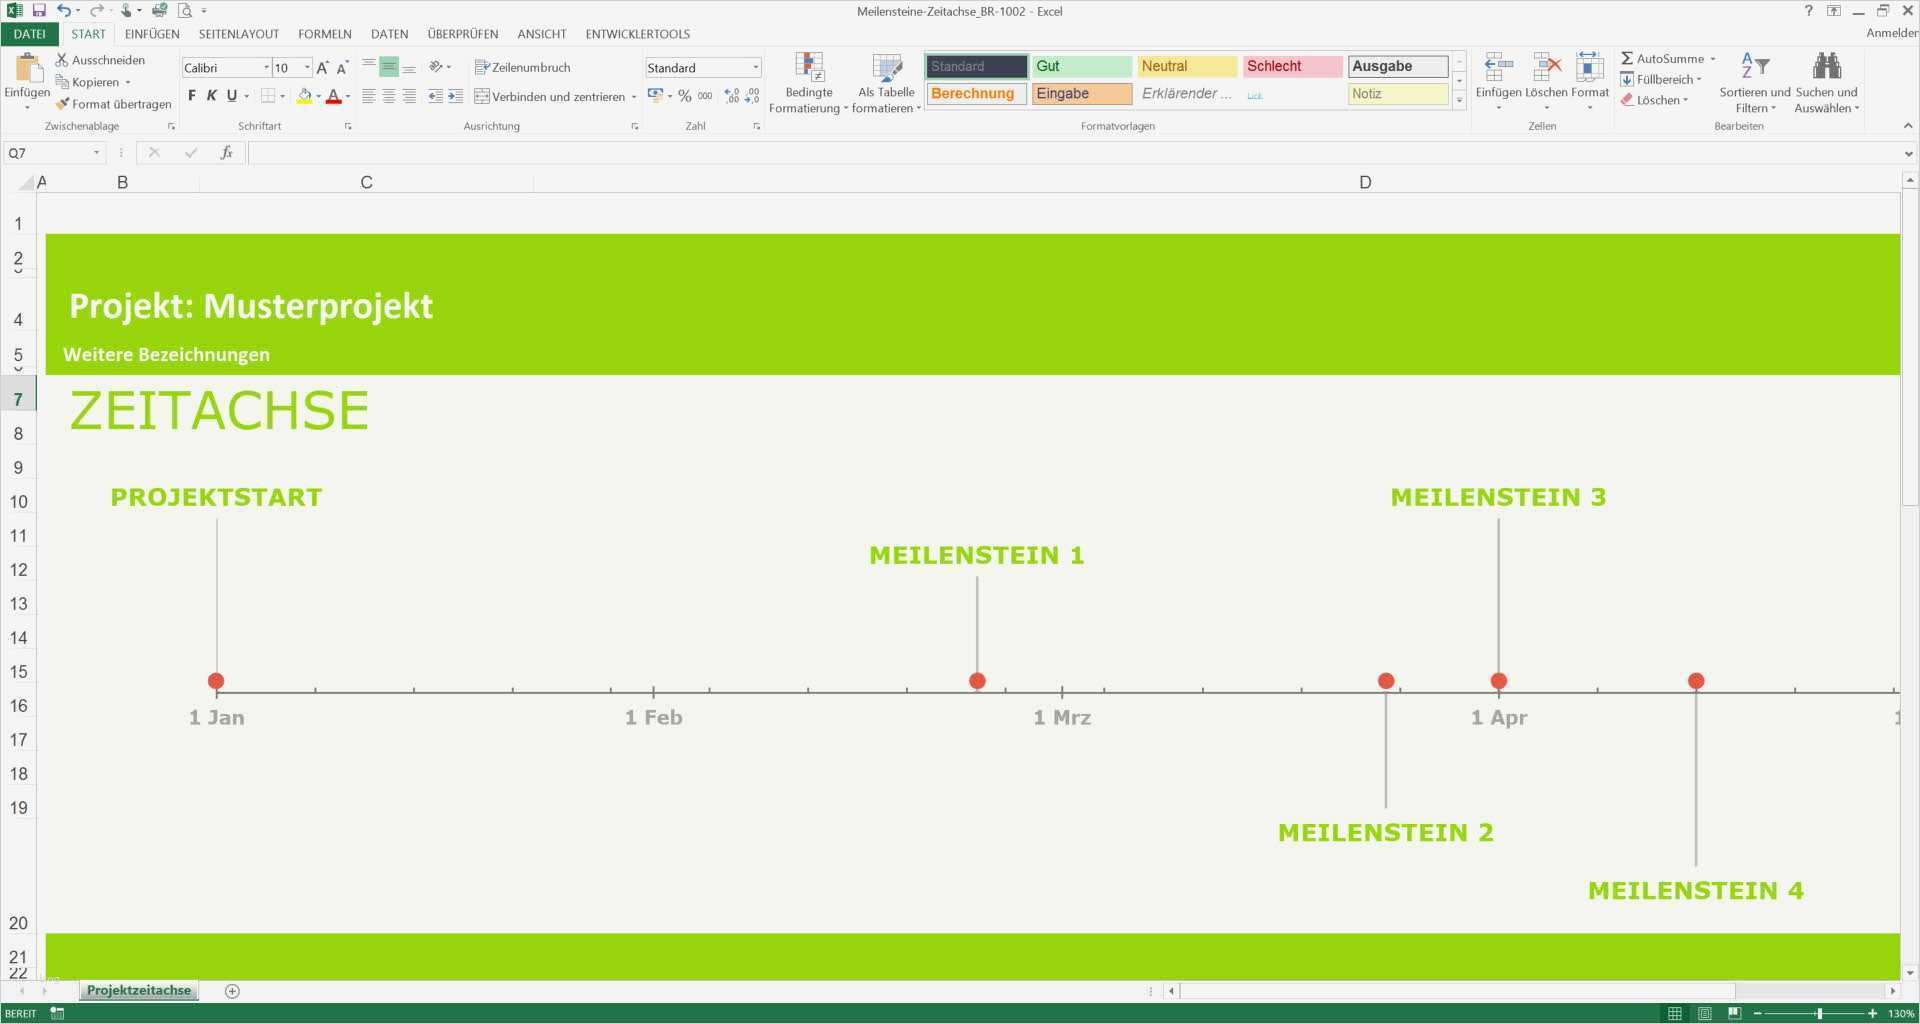Open the font size dropdown
1920x1024 pixels.
(306, 67)
